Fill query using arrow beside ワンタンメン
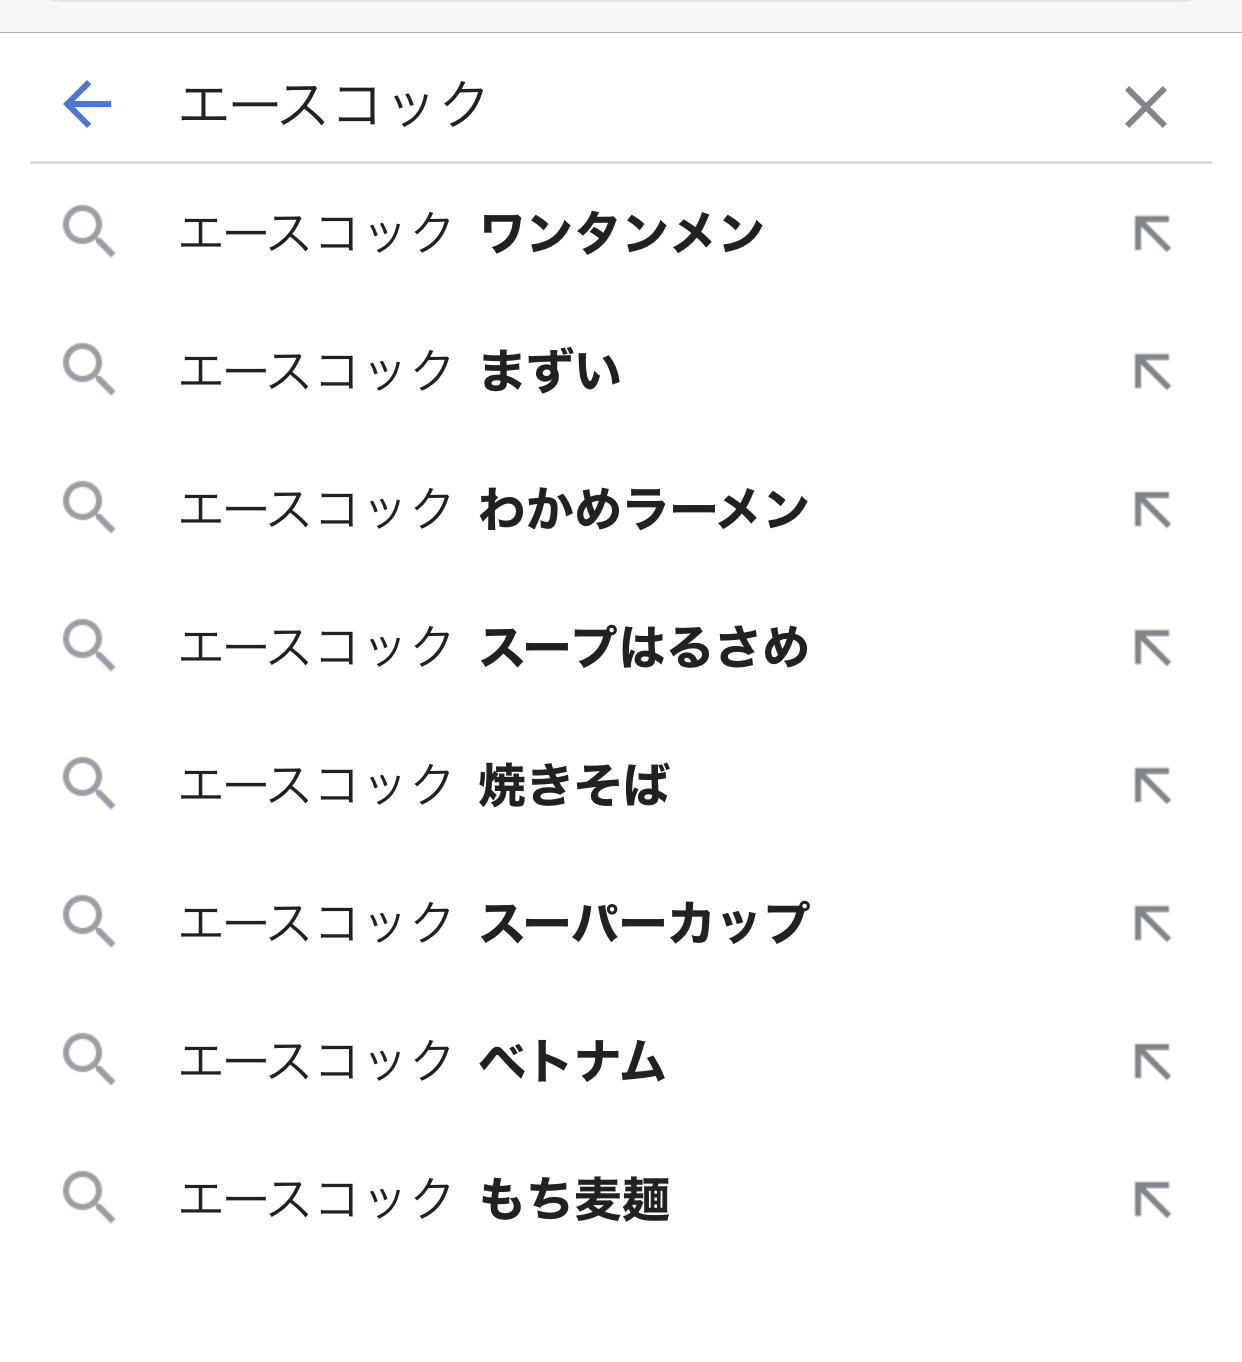Screen dimensions: 1242x1362 1152,234
